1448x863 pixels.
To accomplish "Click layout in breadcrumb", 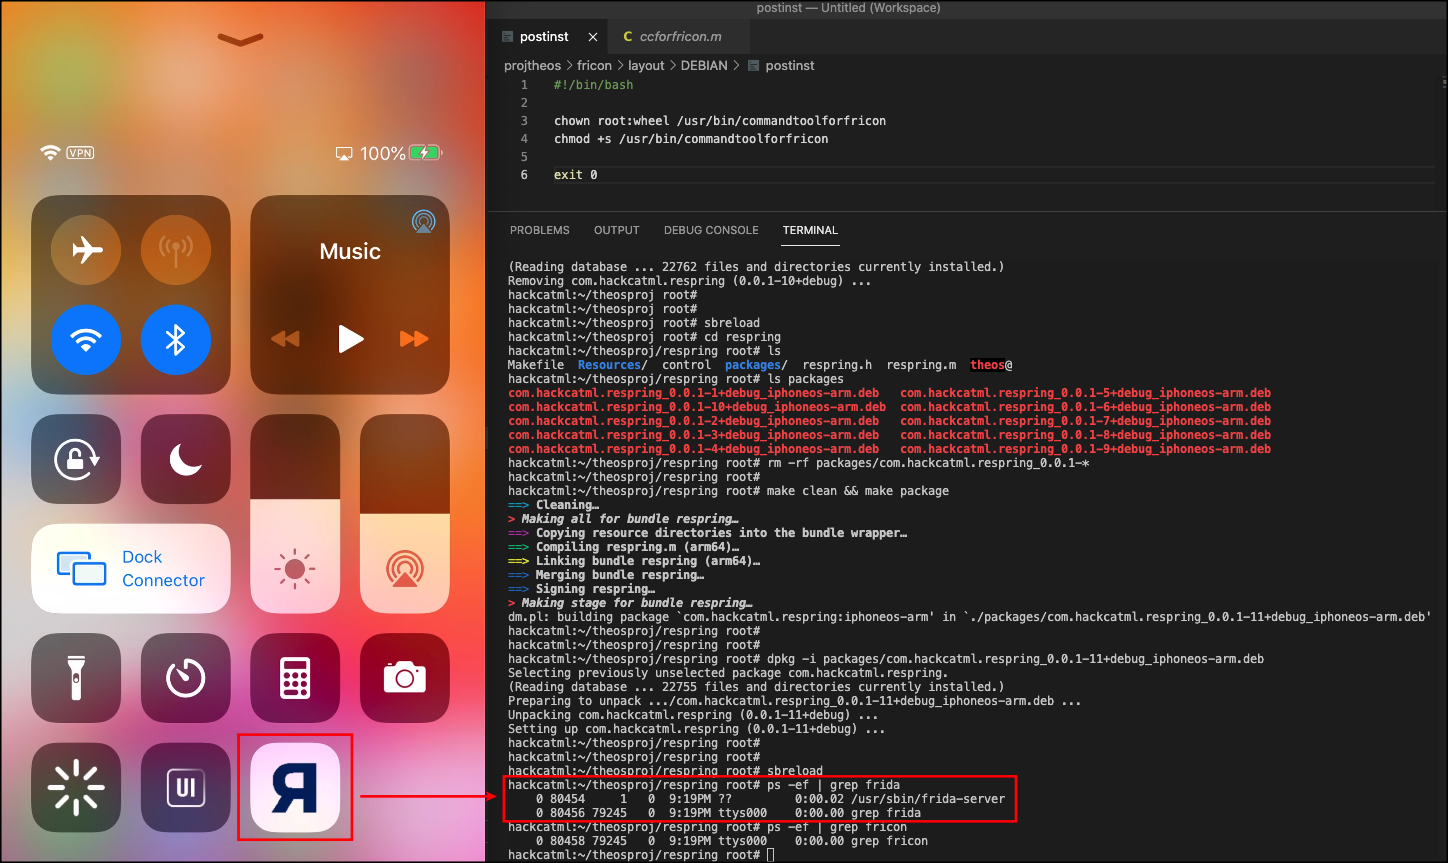I will (646, 65).
